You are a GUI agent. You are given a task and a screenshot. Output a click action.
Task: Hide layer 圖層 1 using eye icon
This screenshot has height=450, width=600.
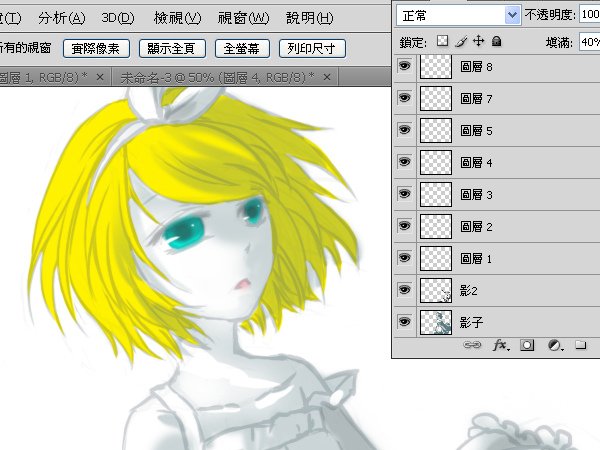tap(404, 258)
